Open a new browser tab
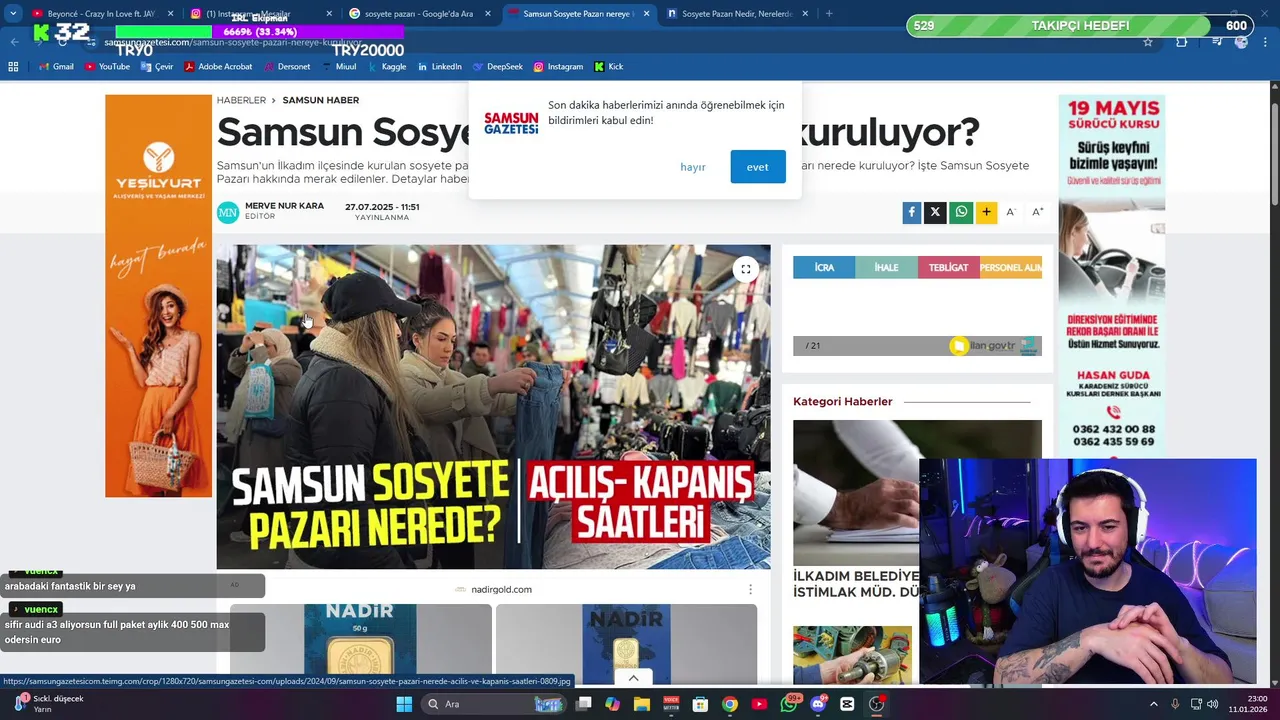The image size is (1280, 720). point(829,14)
